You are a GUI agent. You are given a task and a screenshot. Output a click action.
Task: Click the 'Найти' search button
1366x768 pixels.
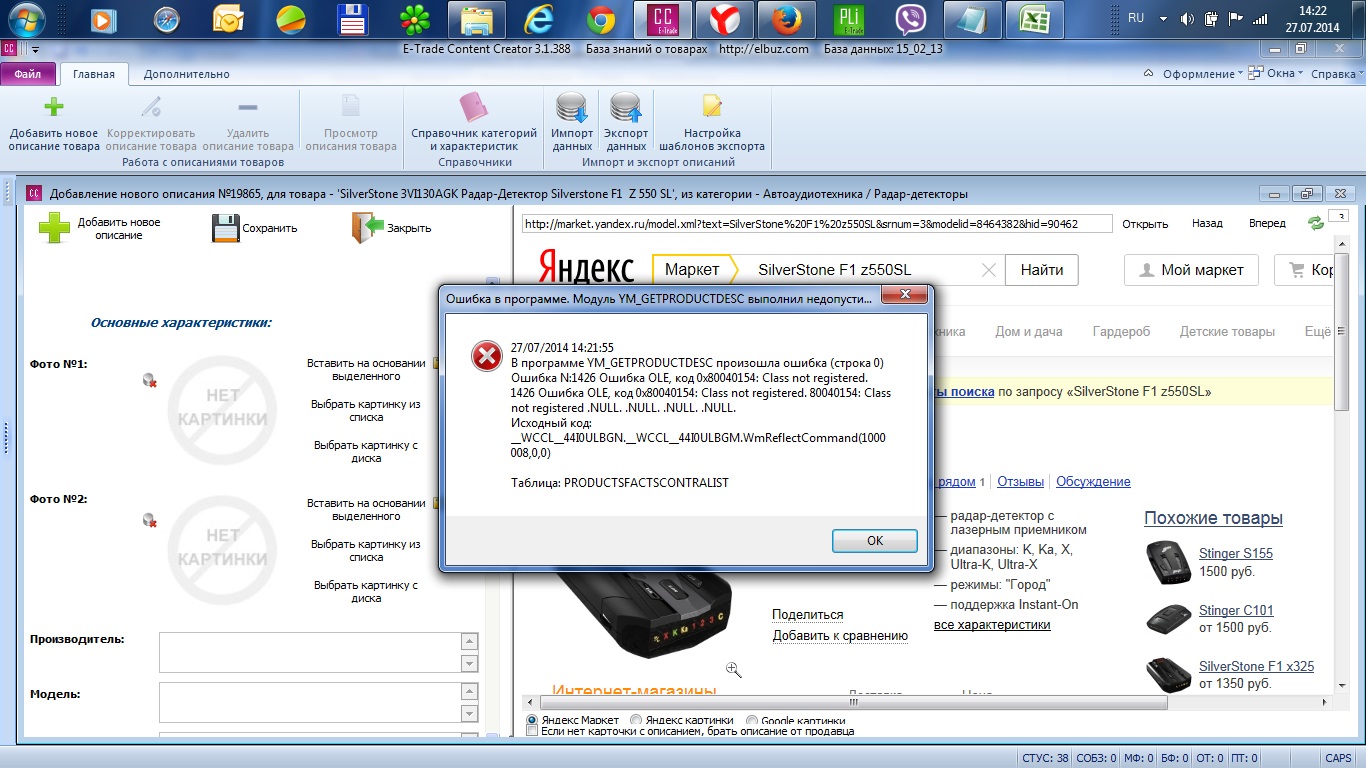pos(1042,270)
